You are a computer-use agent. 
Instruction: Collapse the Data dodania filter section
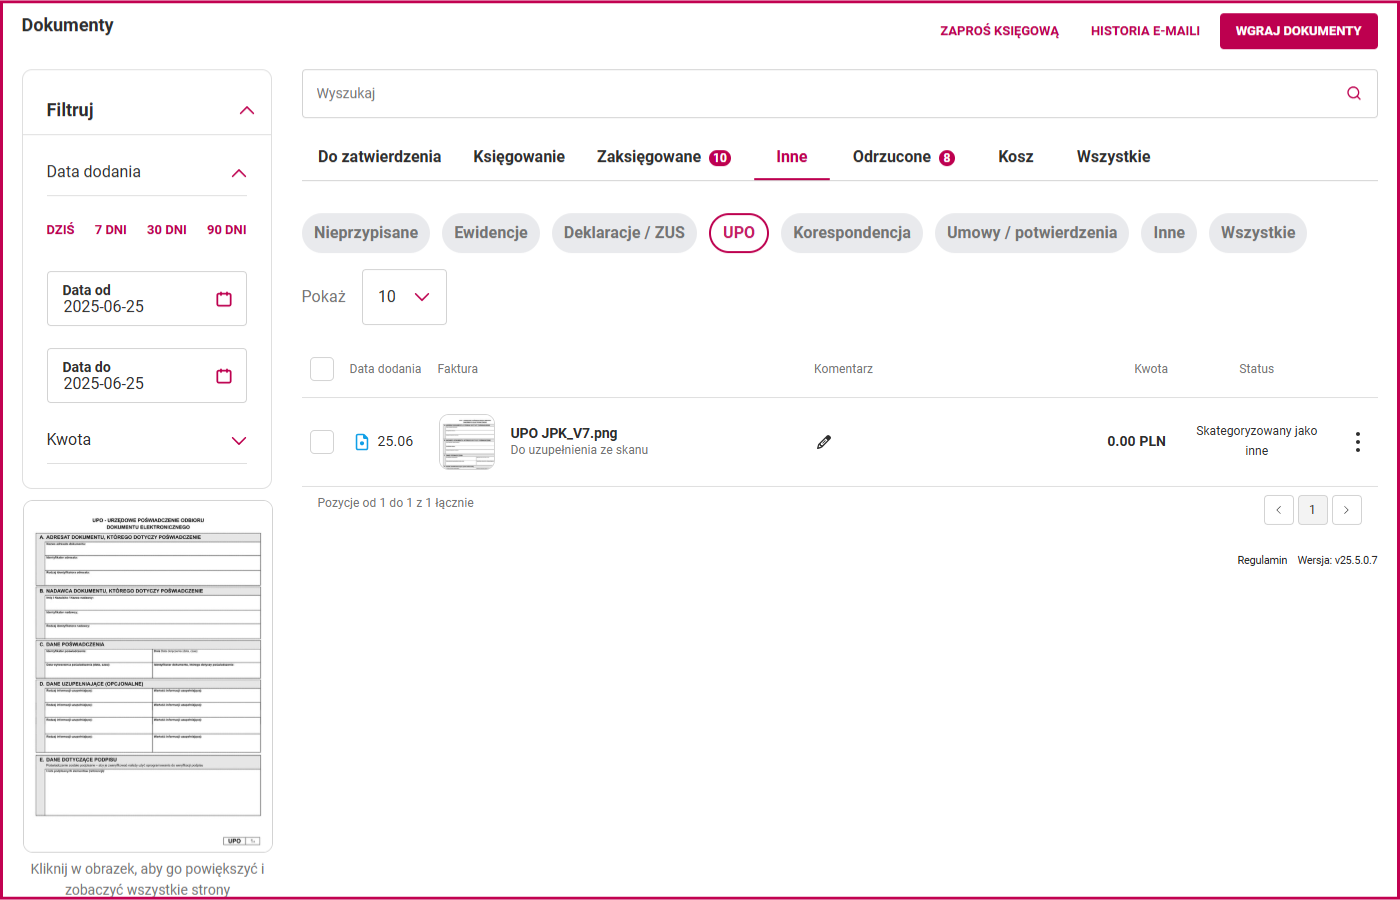click(239, 173)
